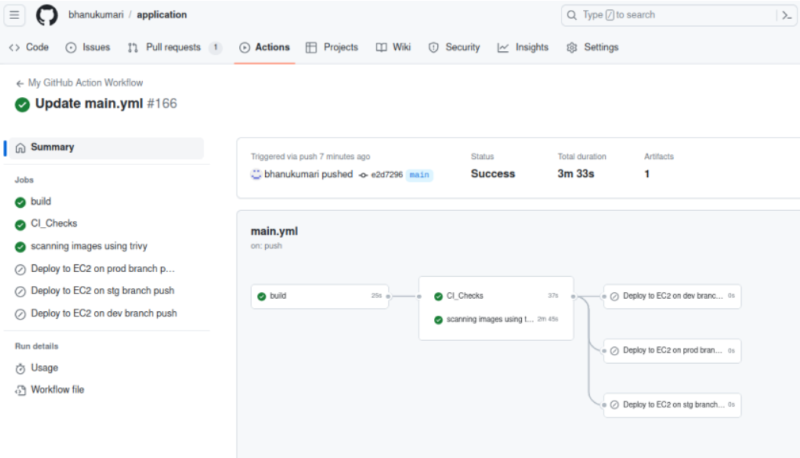The width and height of the screenshot is (800, 458).
Task: Open commit e2d7296
Action: click(387, 175)
